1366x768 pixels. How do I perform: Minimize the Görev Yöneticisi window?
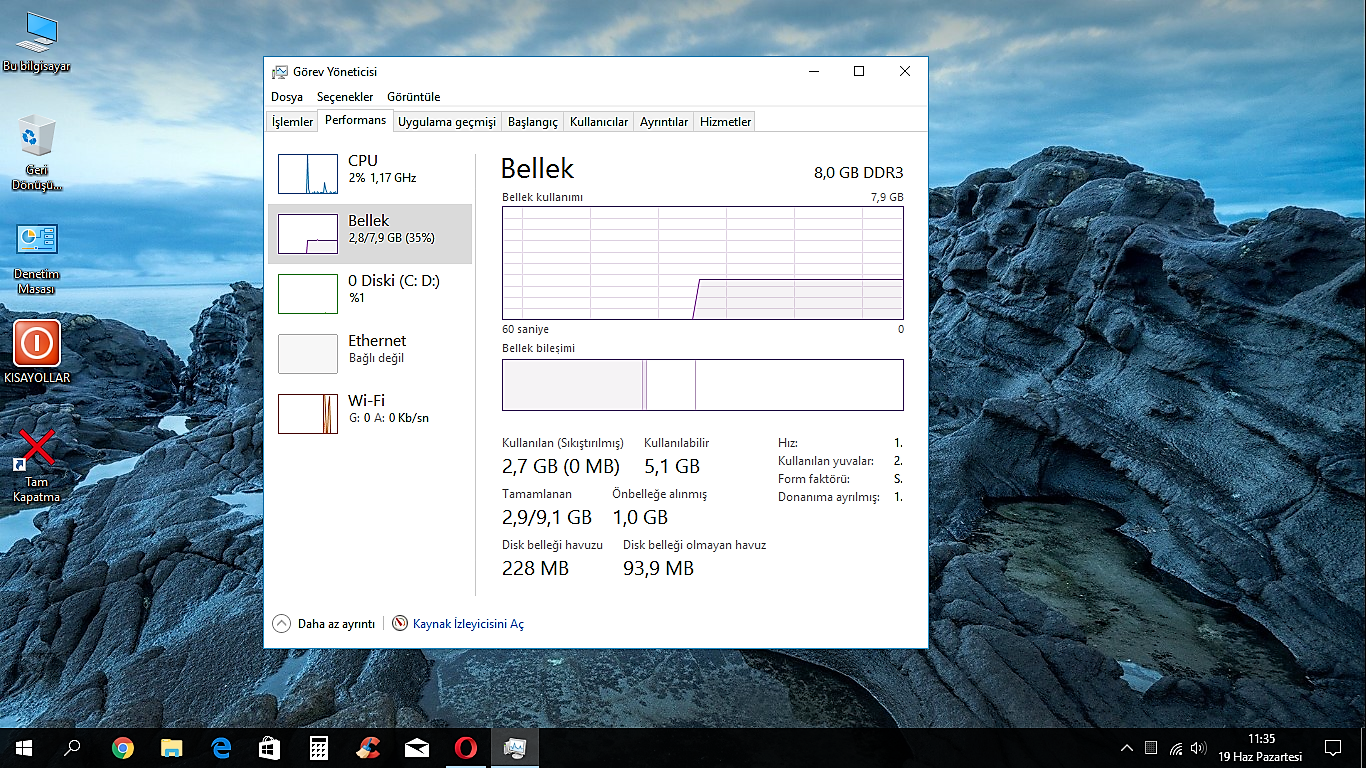pyautogui.click(x=812, y=71)
